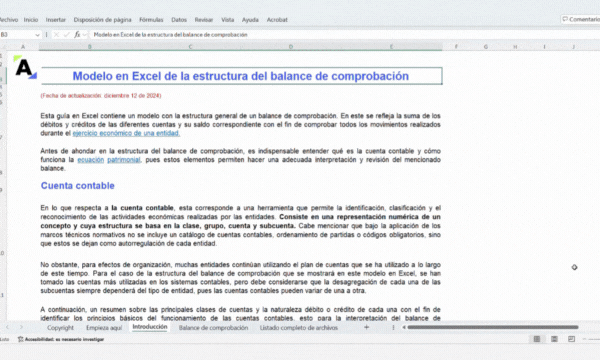This screenshot has width=600, height=360.
Task: Open the Disposición de página tab
Action: pyautogui.click(x=102, y=20)
